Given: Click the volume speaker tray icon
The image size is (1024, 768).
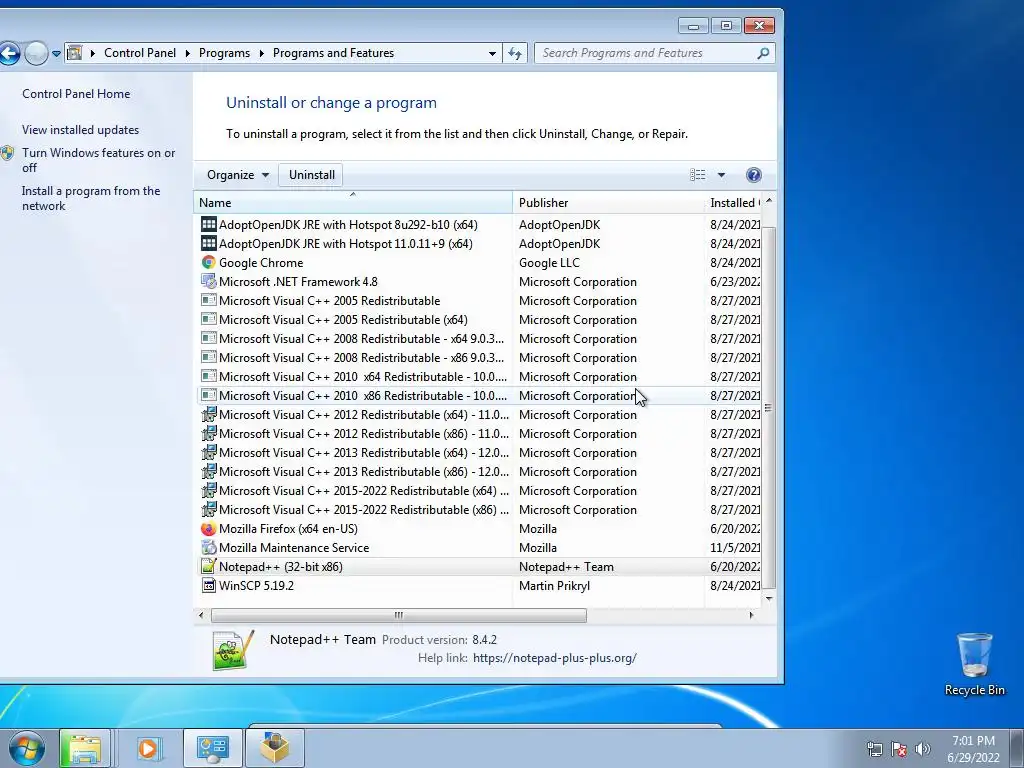Looking at the screenshot, I should click(922, 749).
